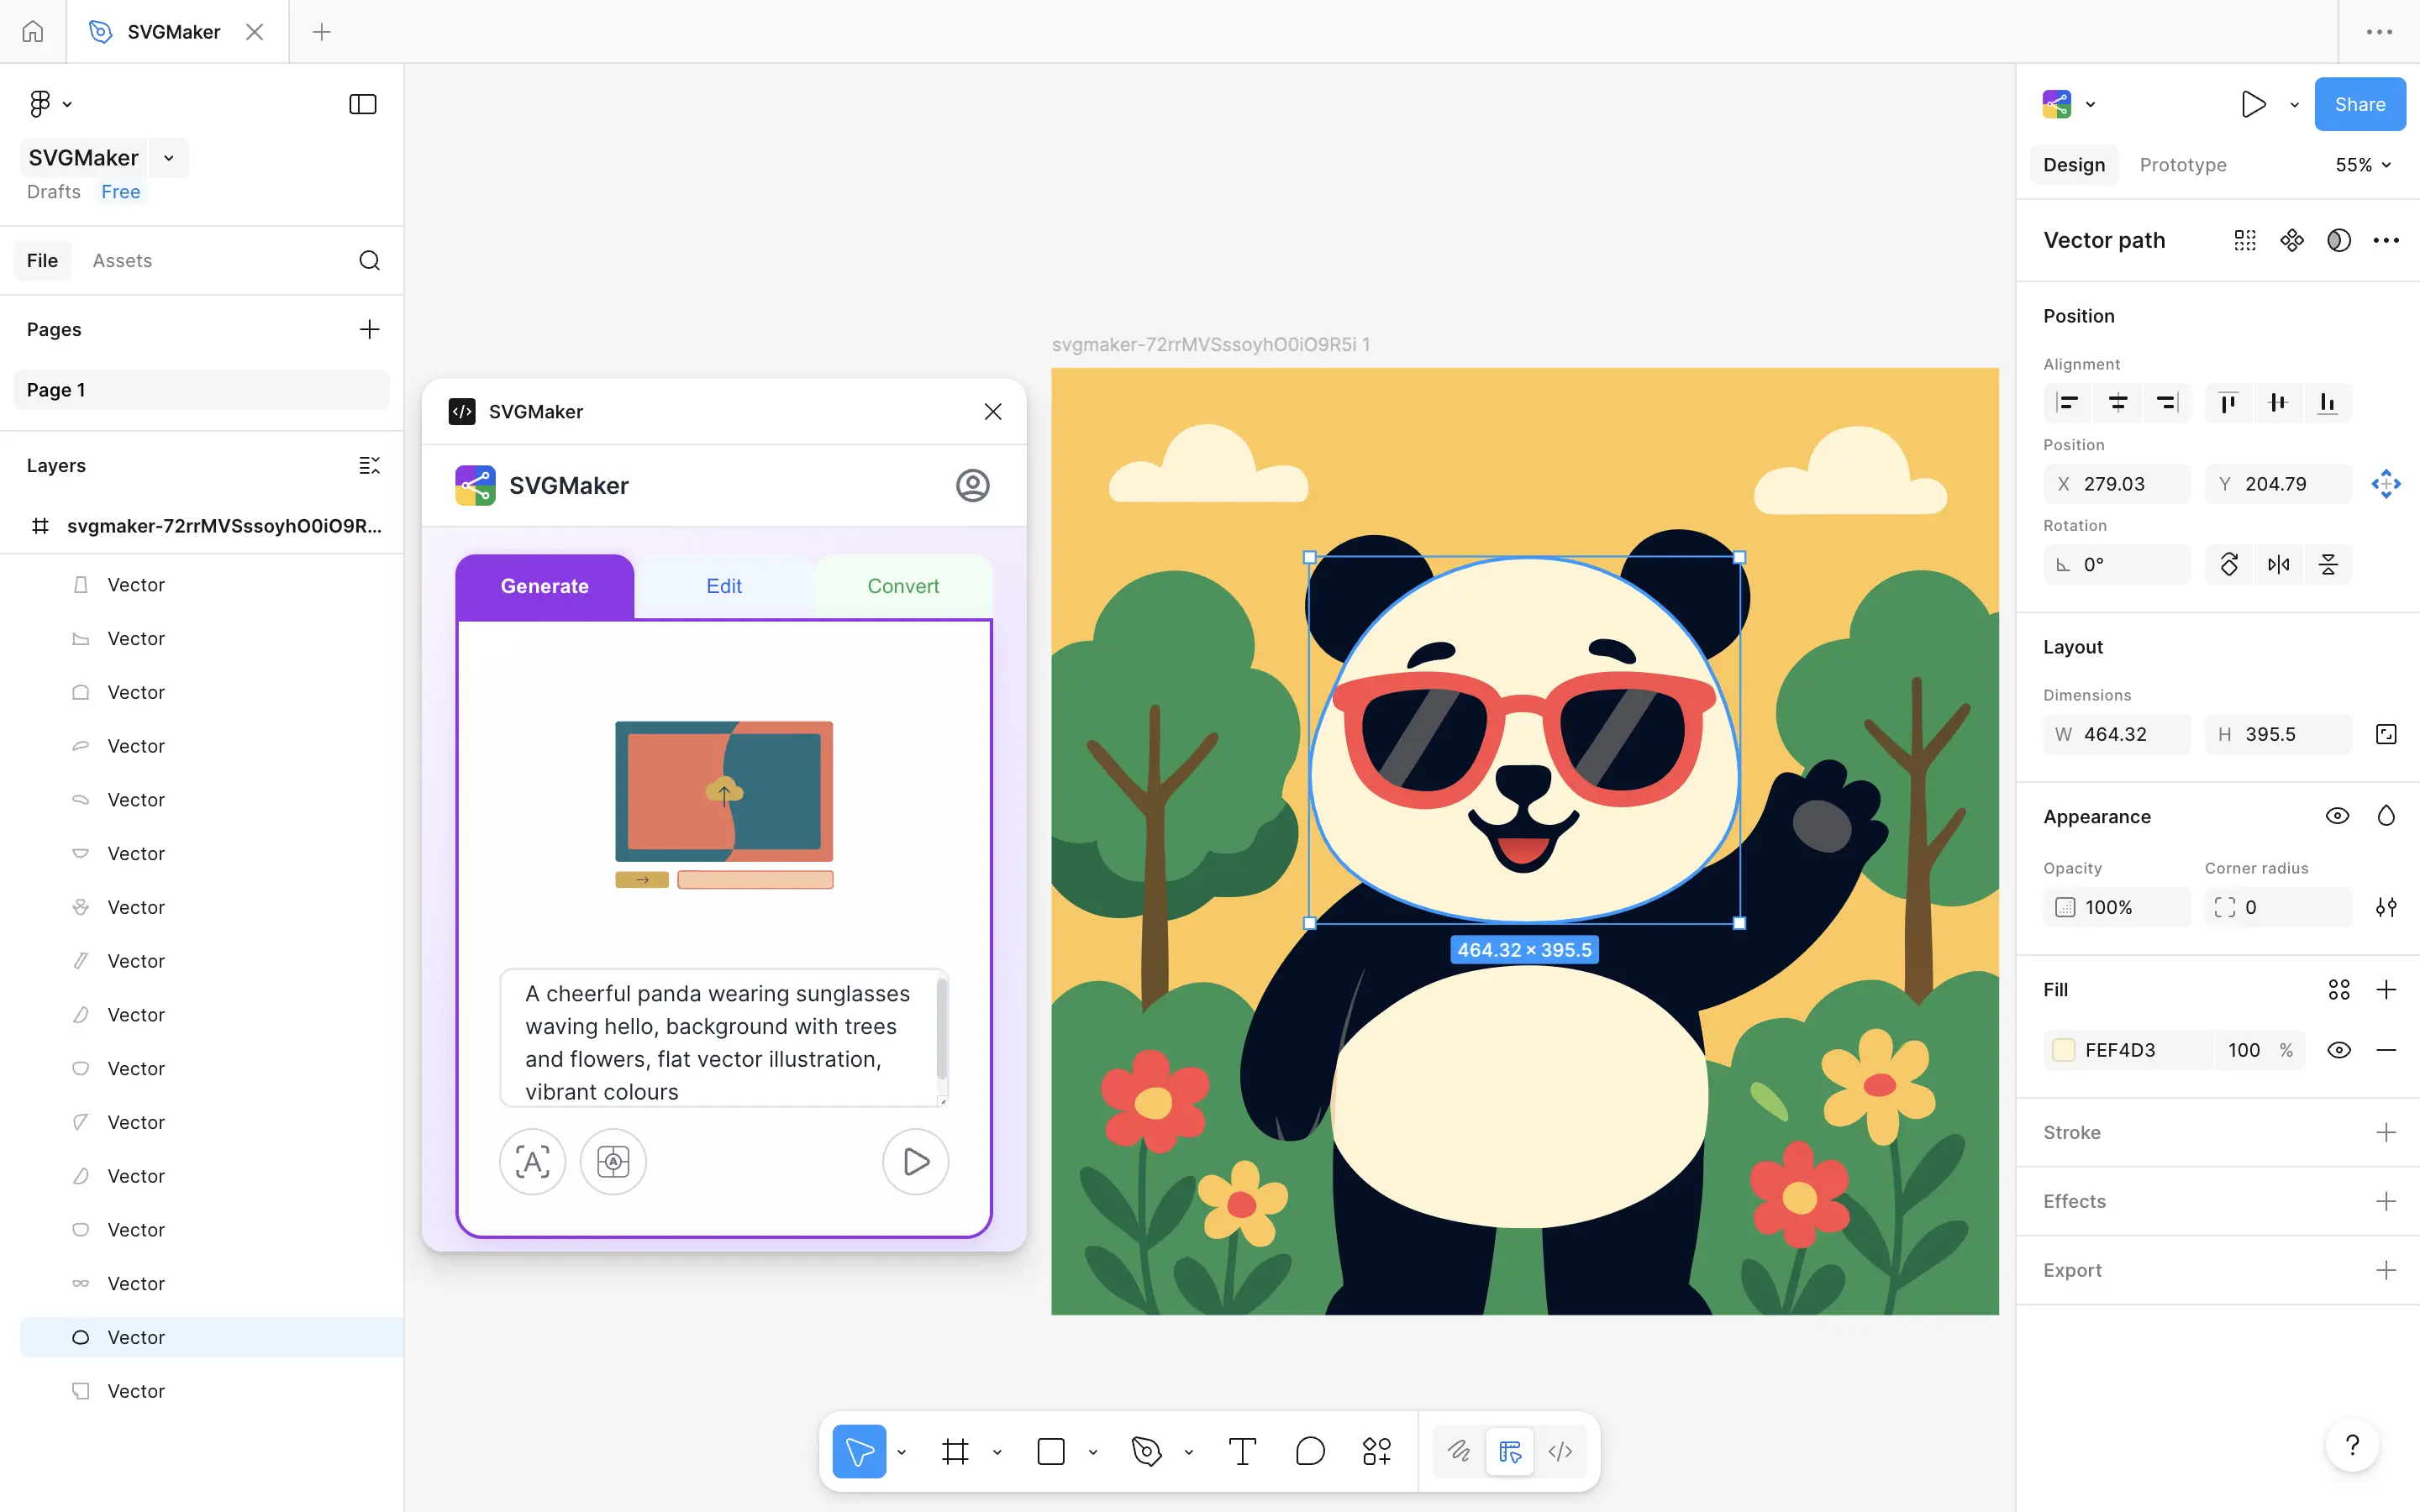Viewport: 2420px width, 1512px height.
Task: Expand the SVGMaker file name dropdown
Action: point(169,158)
